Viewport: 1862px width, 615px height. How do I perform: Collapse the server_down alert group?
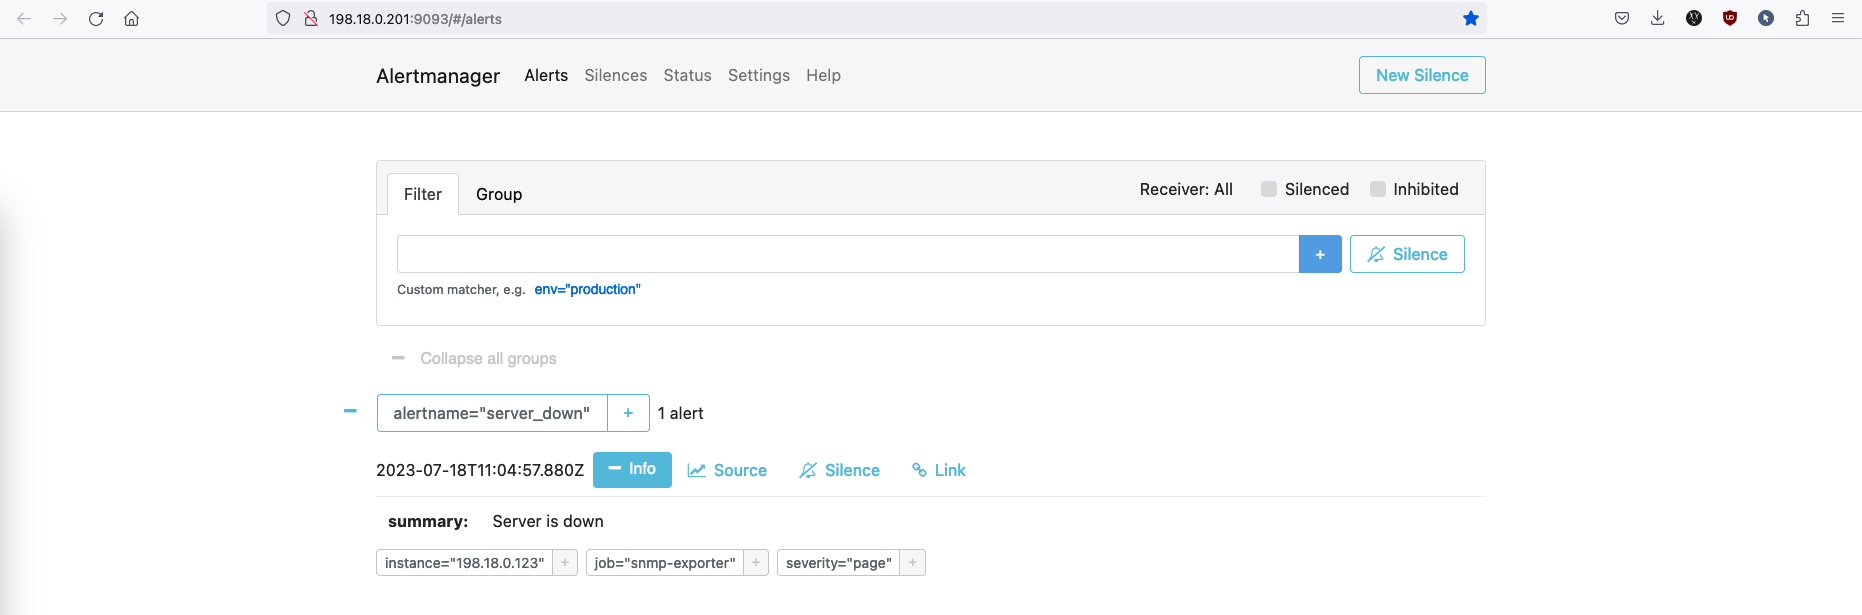pyautogui.click(x=350, y=411)
